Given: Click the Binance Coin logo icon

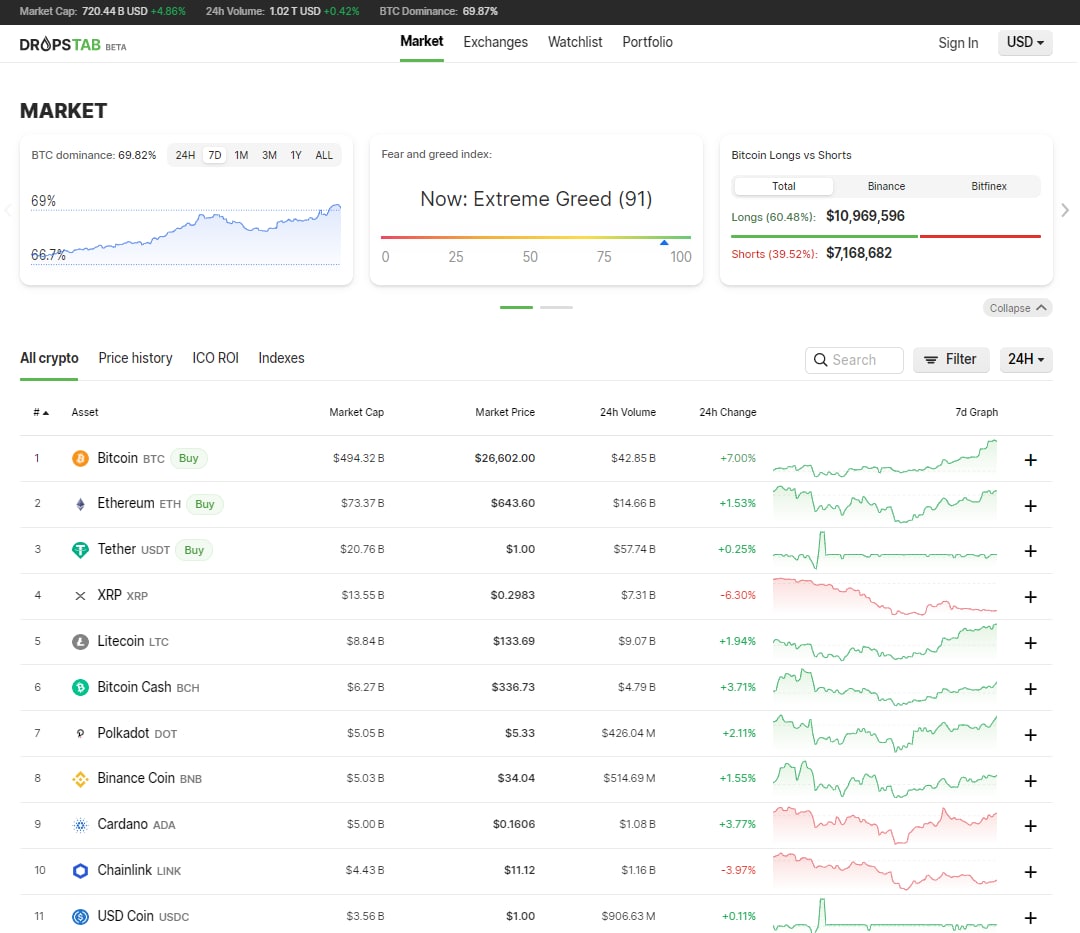Looking at the screenshot, I should point(80,779).
